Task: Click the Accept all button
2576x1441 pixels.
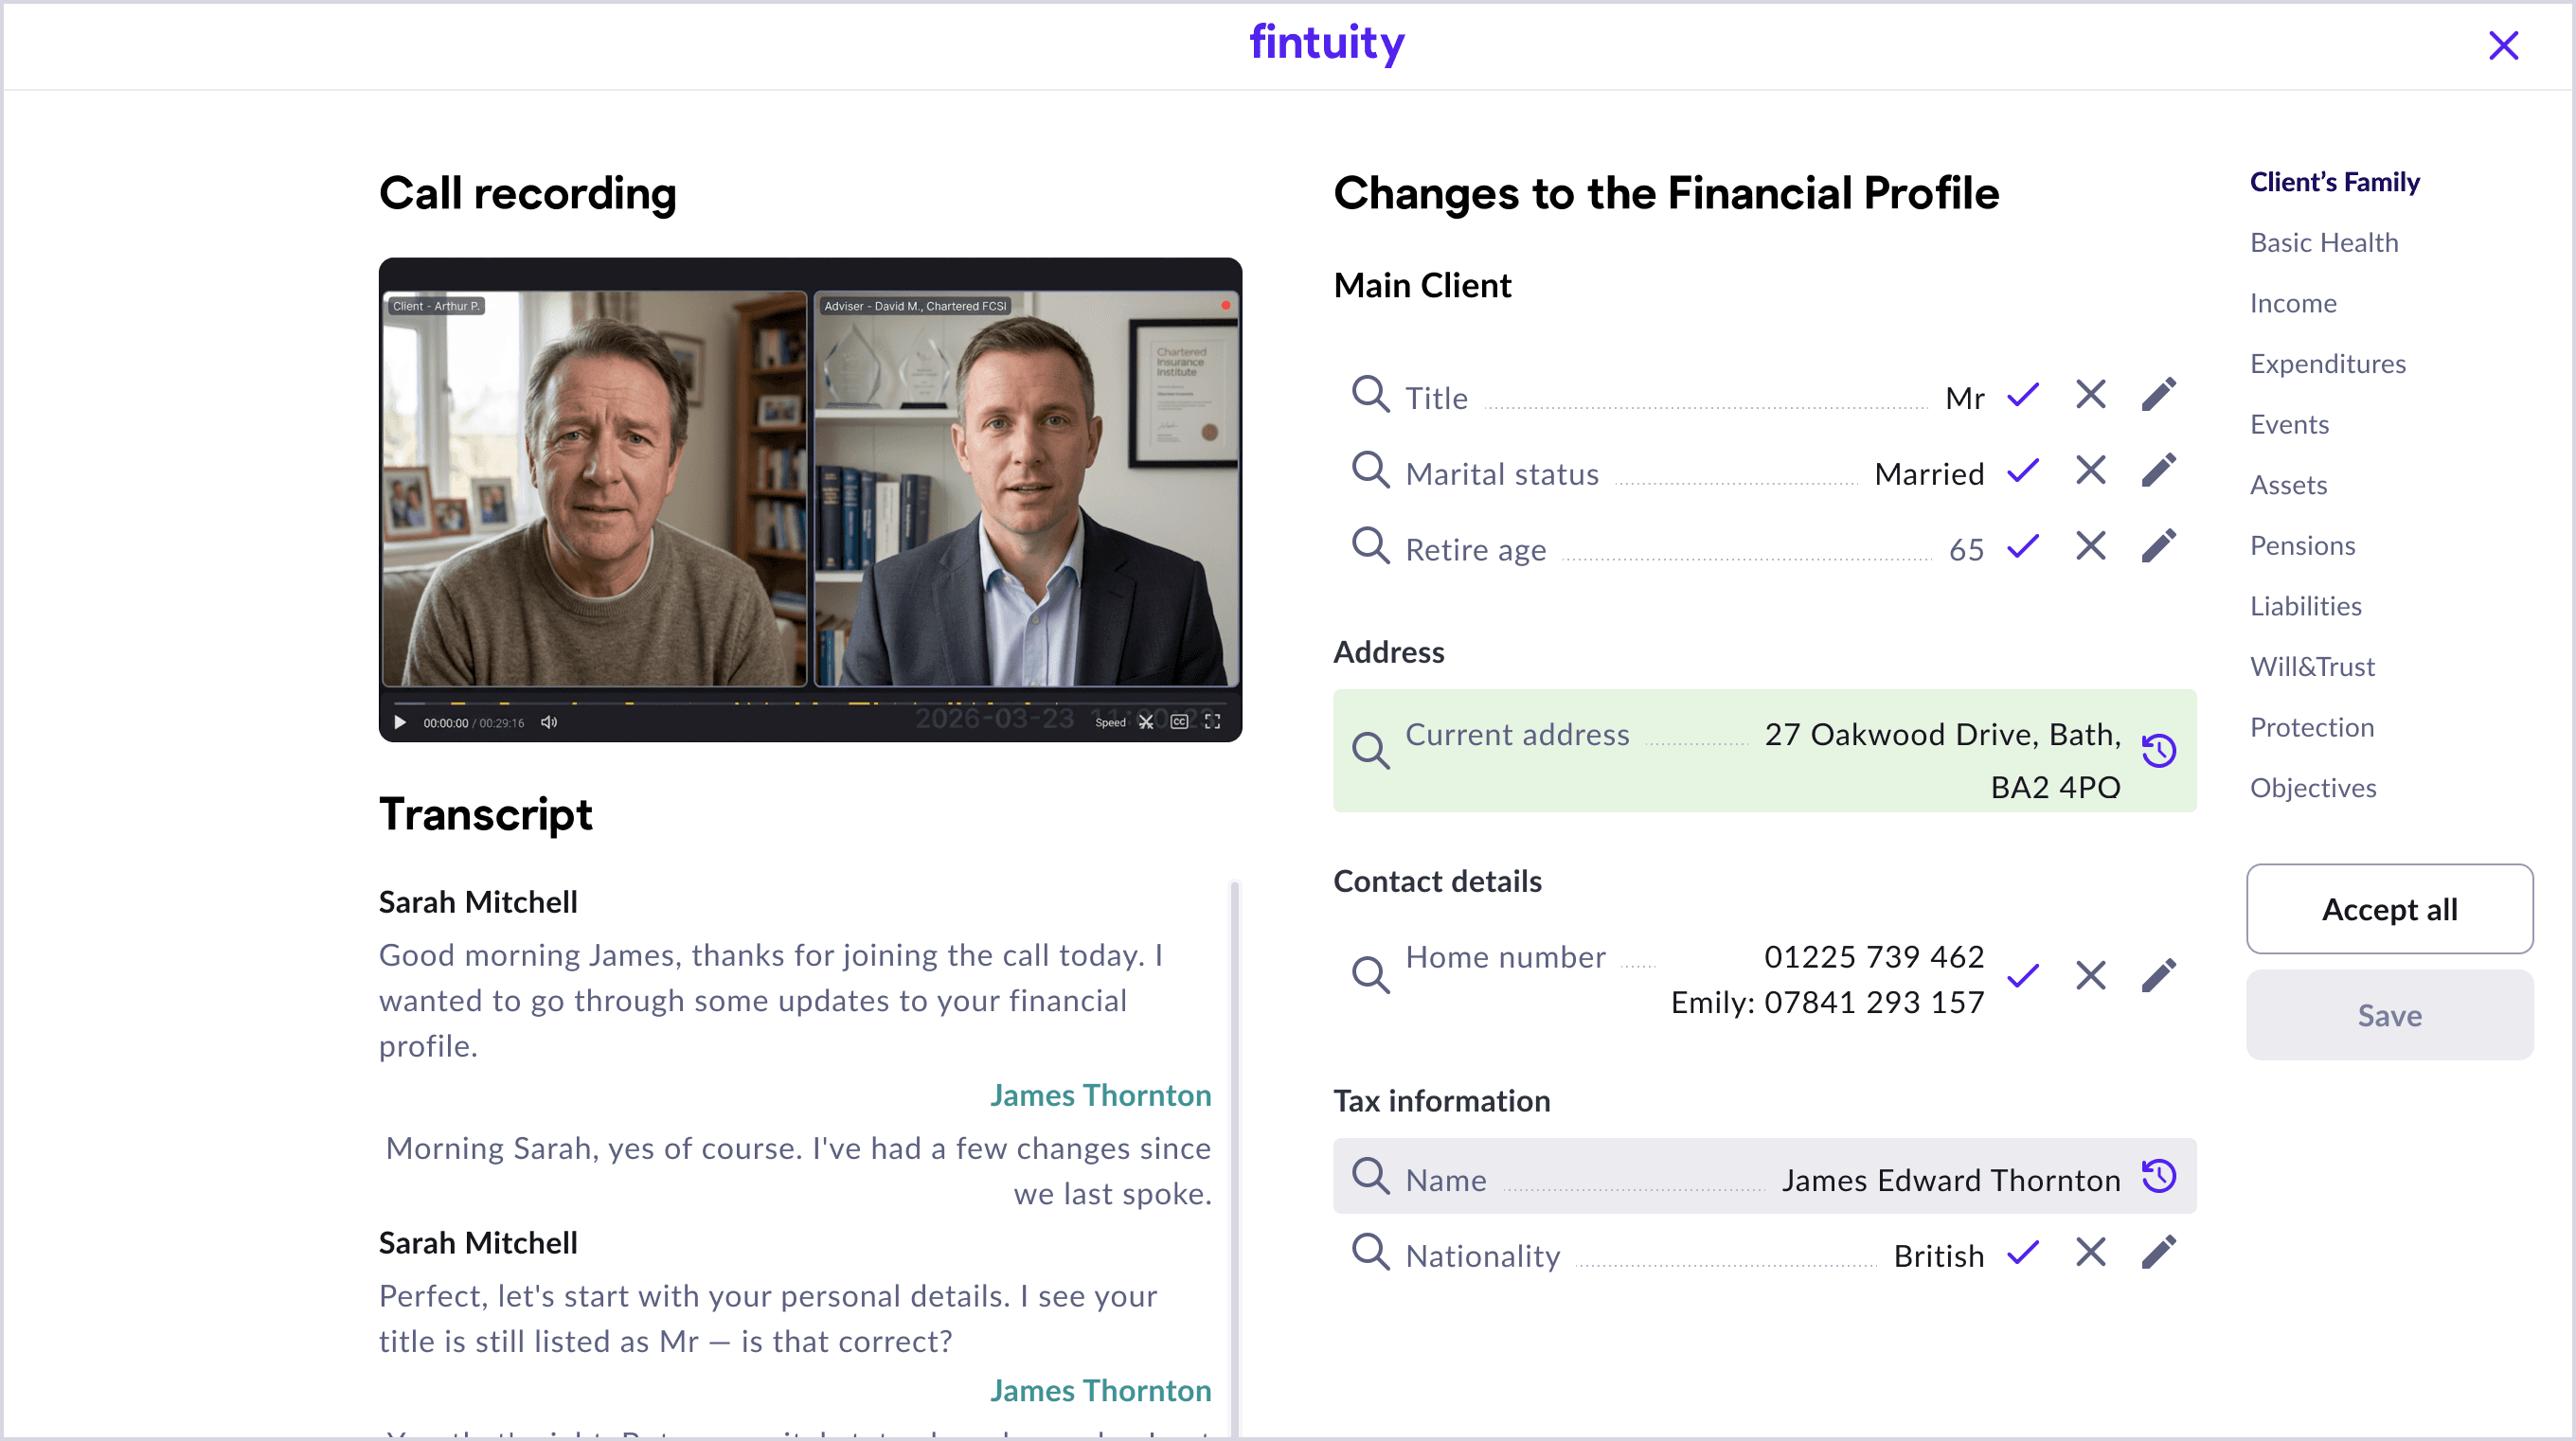Action: point(2389,909)
